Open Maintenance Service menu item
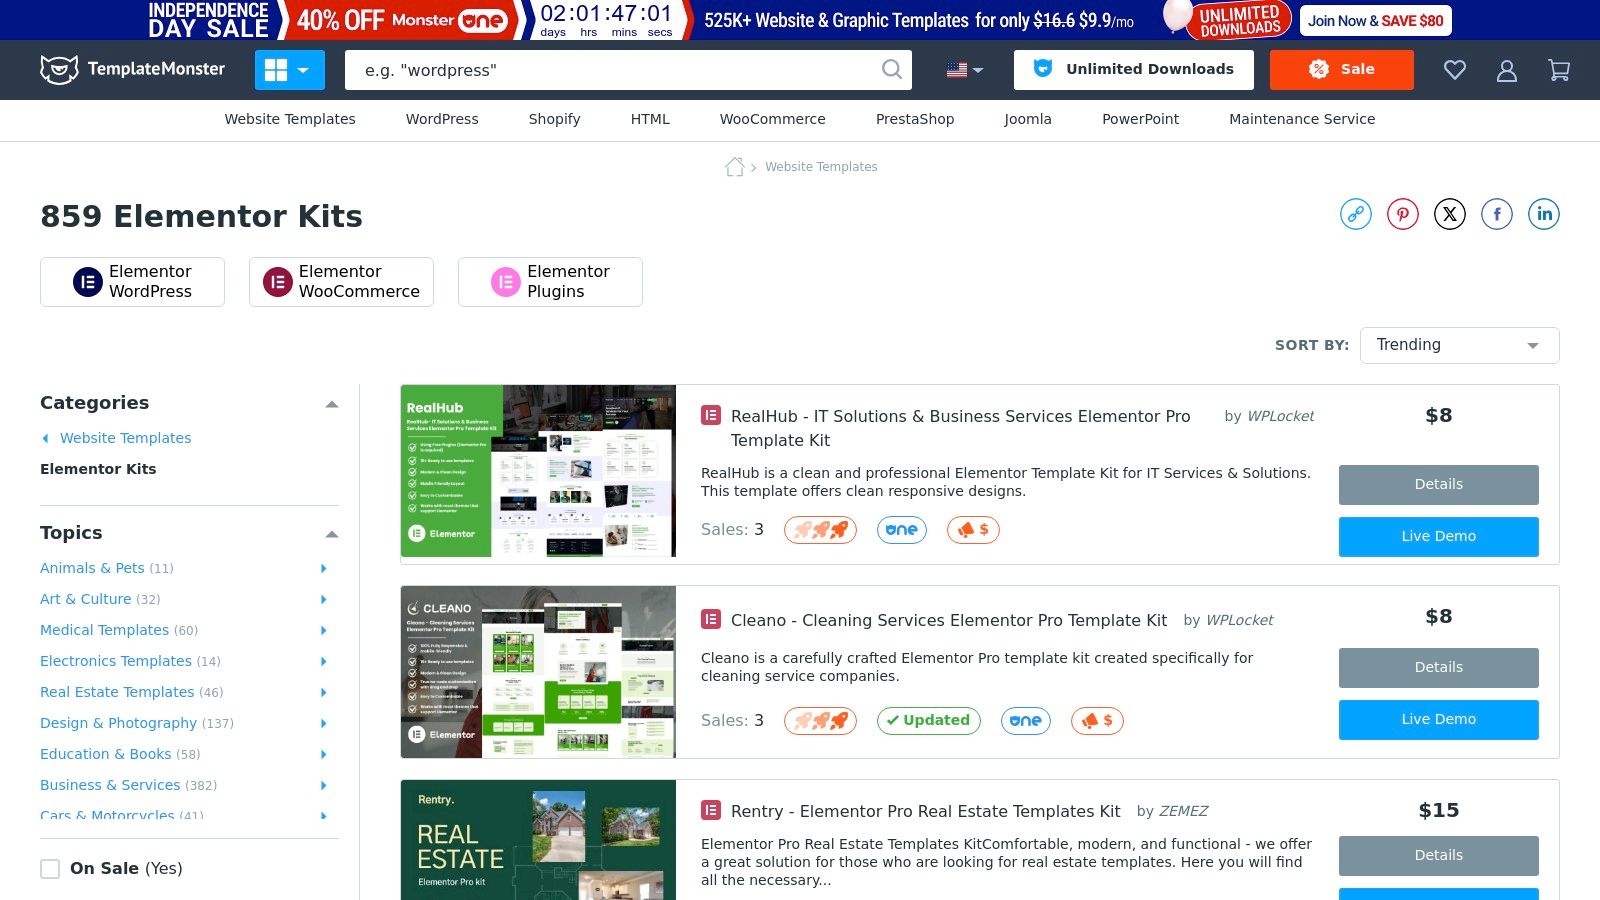 (1302, 119)
